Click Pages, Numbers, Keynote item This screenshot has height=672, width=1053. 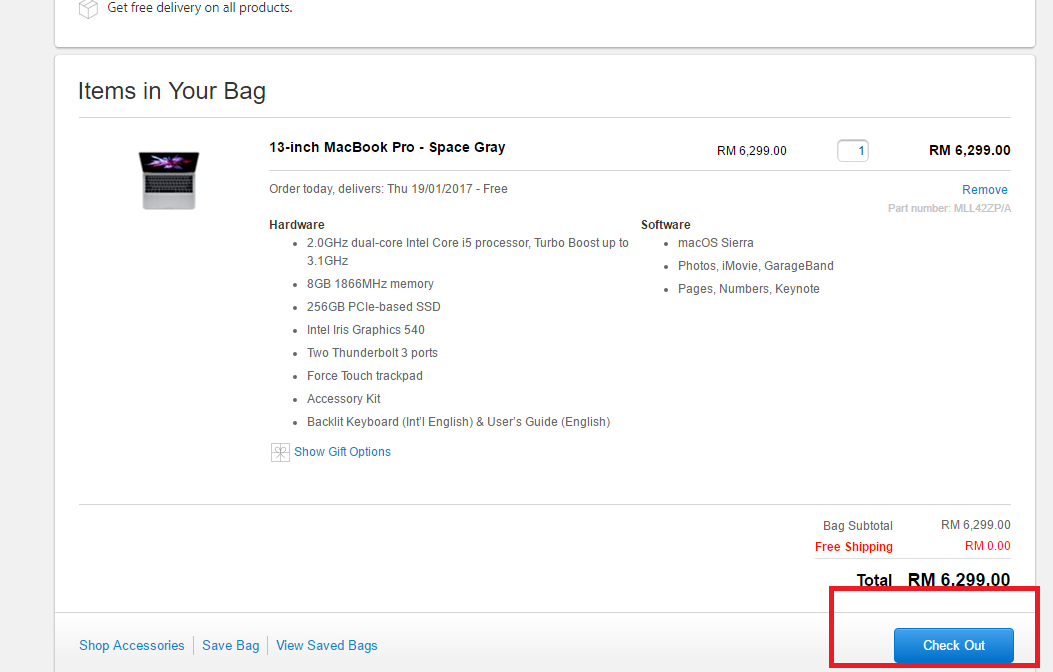point(748,289)
